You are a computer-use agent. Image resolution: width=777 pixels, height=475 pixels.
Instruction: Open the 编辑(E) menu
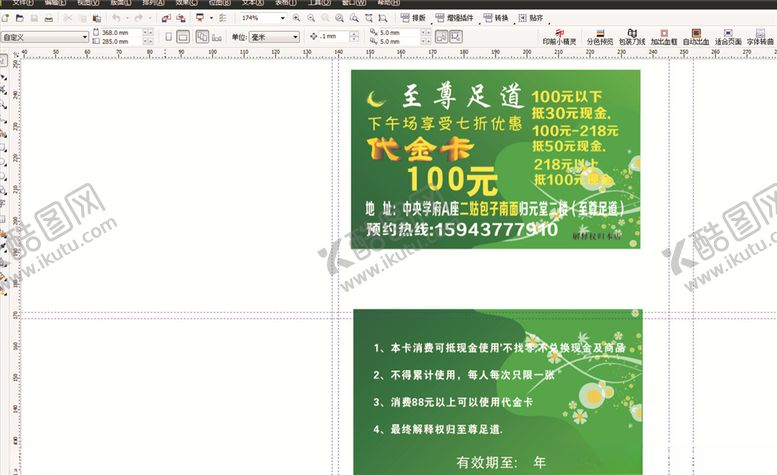[55, 3]
